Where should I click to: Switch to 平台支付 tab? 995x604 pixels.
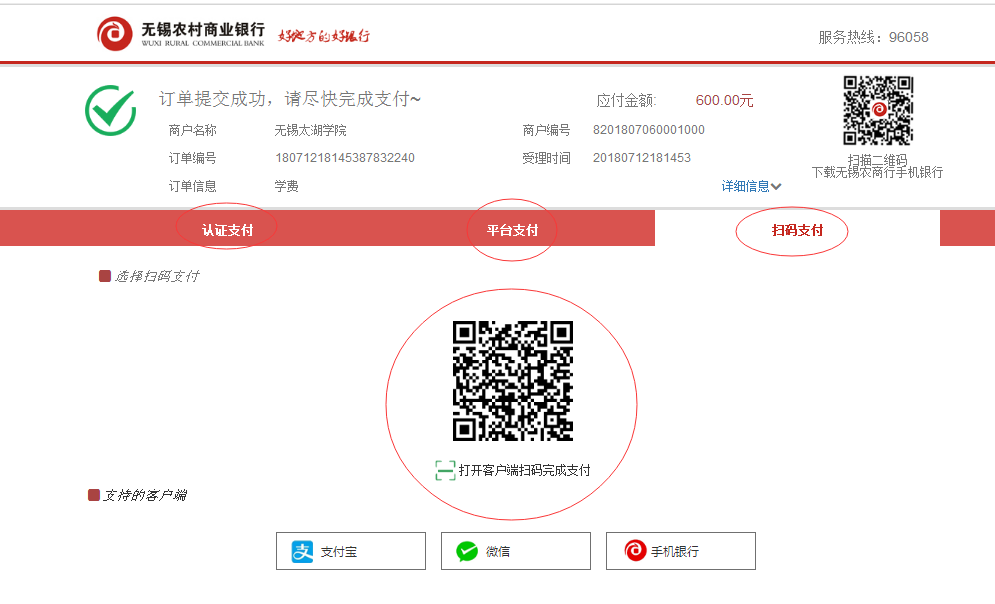512,230
